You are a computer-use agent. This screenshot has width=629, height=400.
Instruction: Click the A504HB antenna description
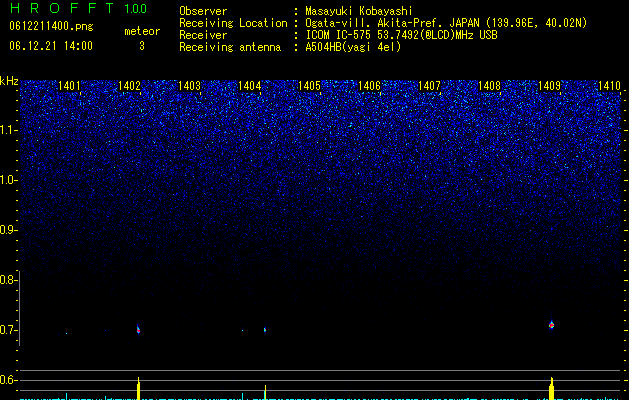pos(353,47)
